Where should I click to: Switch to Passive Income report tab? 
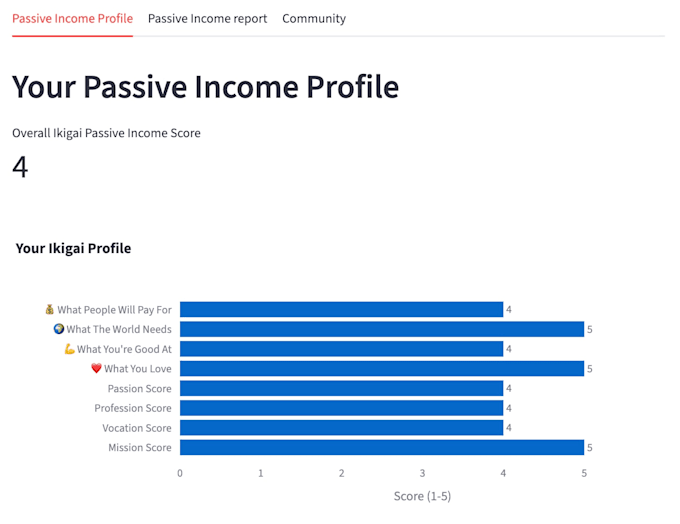207,19
